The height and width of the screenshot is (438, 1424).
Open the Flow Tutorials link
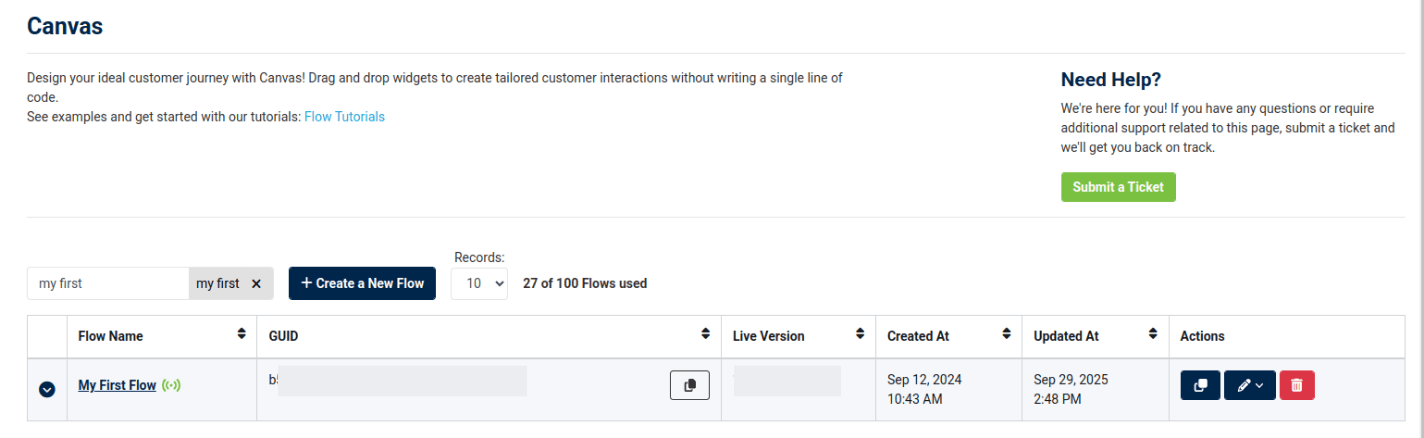pyautogui.click(x=344, y=116)
